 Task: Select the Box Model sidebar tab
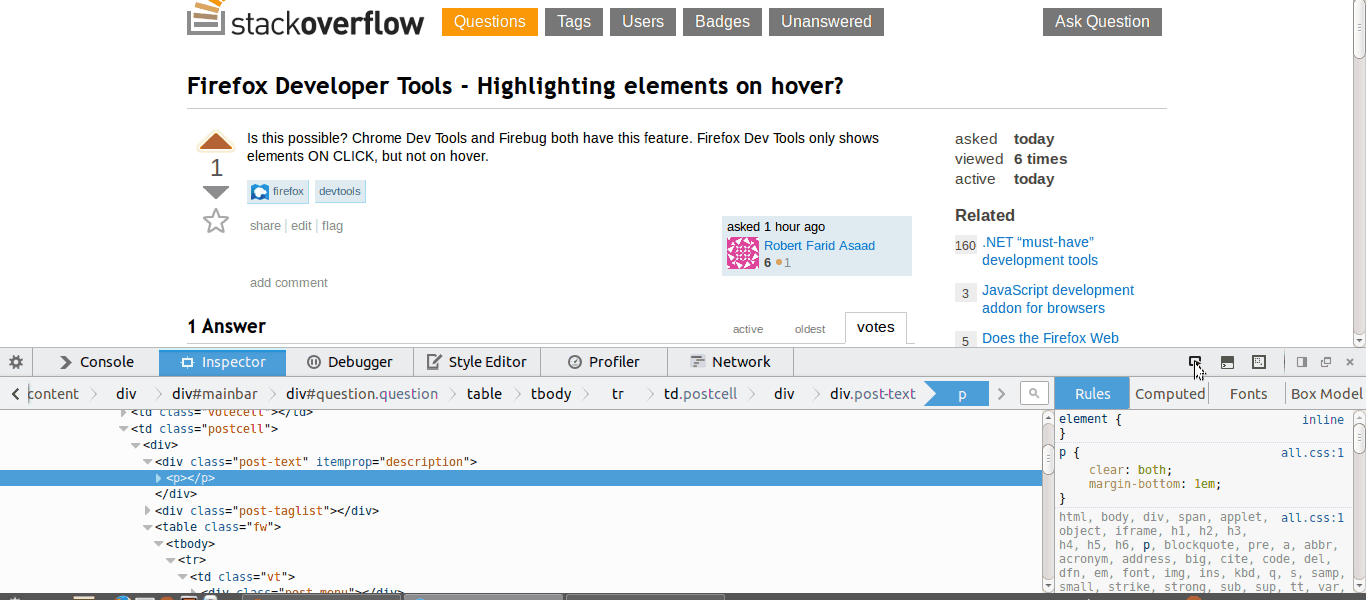(1326, 393)
